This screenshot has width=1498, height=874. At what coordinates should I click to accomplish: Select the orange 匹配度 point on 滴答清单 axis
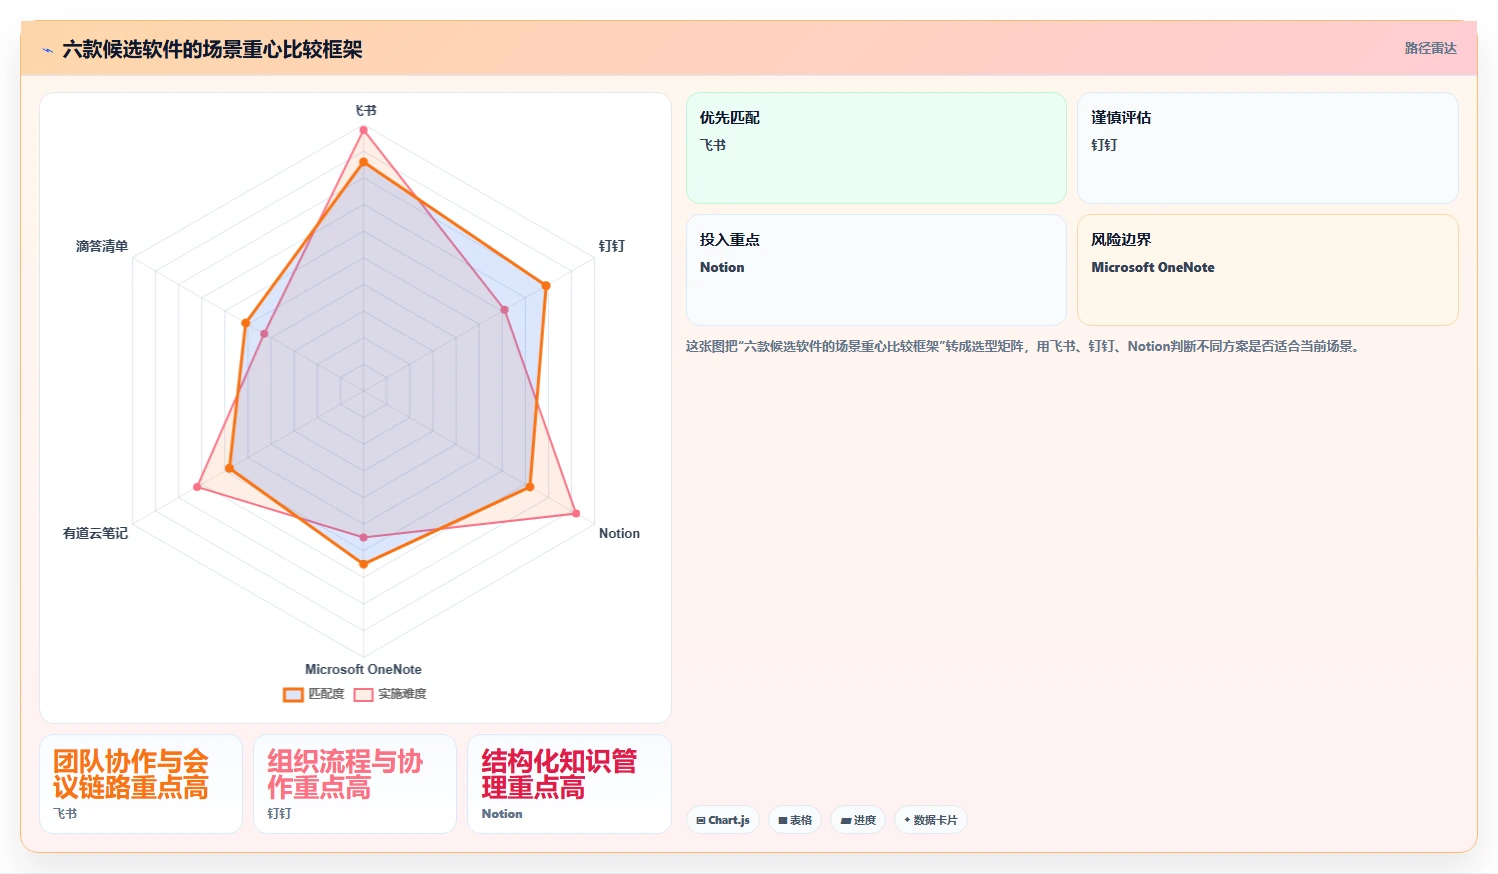pyautogui.click(x=245, y=323)
